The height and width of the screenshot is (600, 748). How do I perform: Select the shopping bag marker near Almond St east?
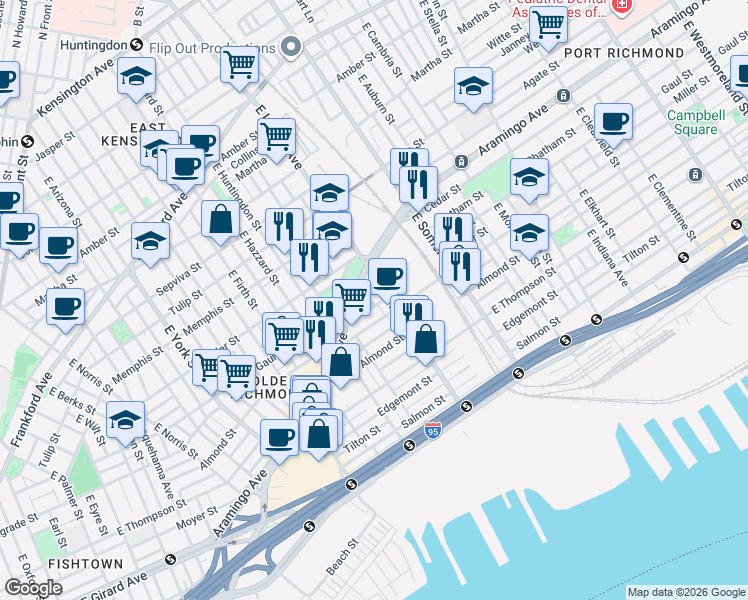[x=426, y=342]
